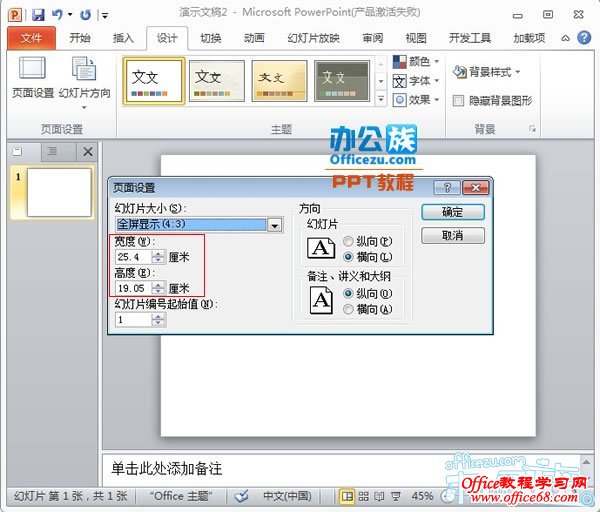Switch to the 插入 ribbon tab
Screen dimensions: 600x512
(x=123, y=38)
